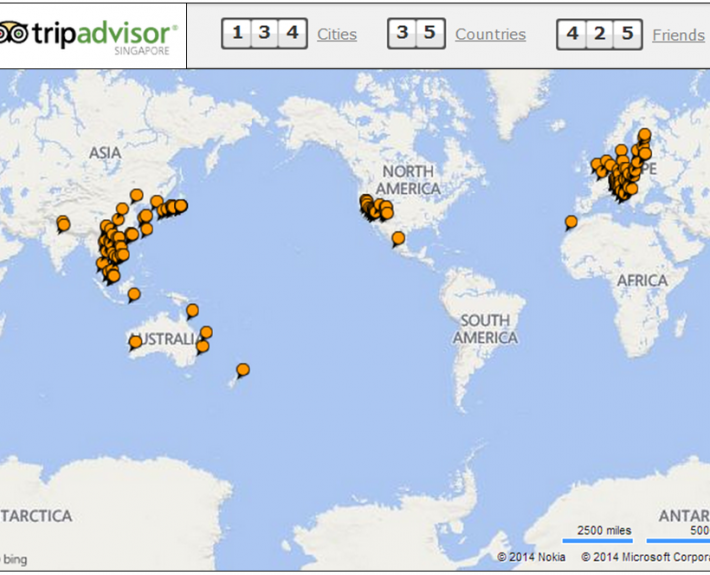Open the Cities link
The image size is (710, 575).
[x=336, y=34]
